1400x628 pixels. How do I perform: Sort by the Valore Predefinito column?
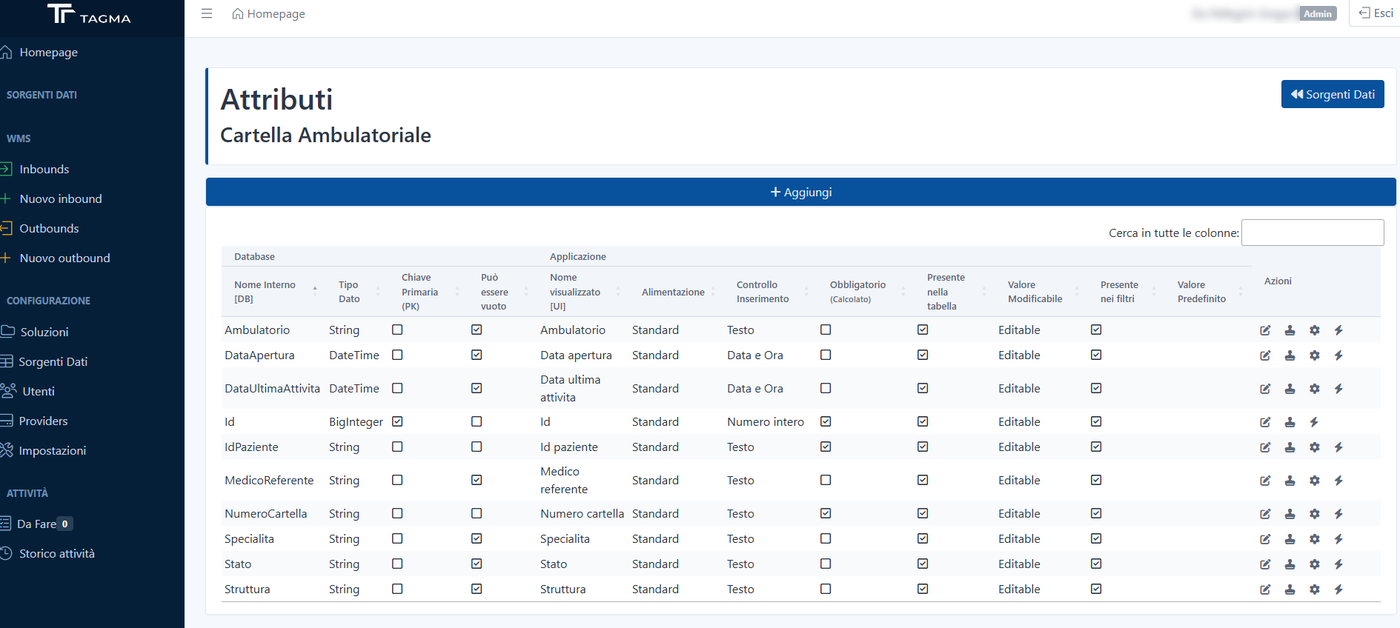1208,292
